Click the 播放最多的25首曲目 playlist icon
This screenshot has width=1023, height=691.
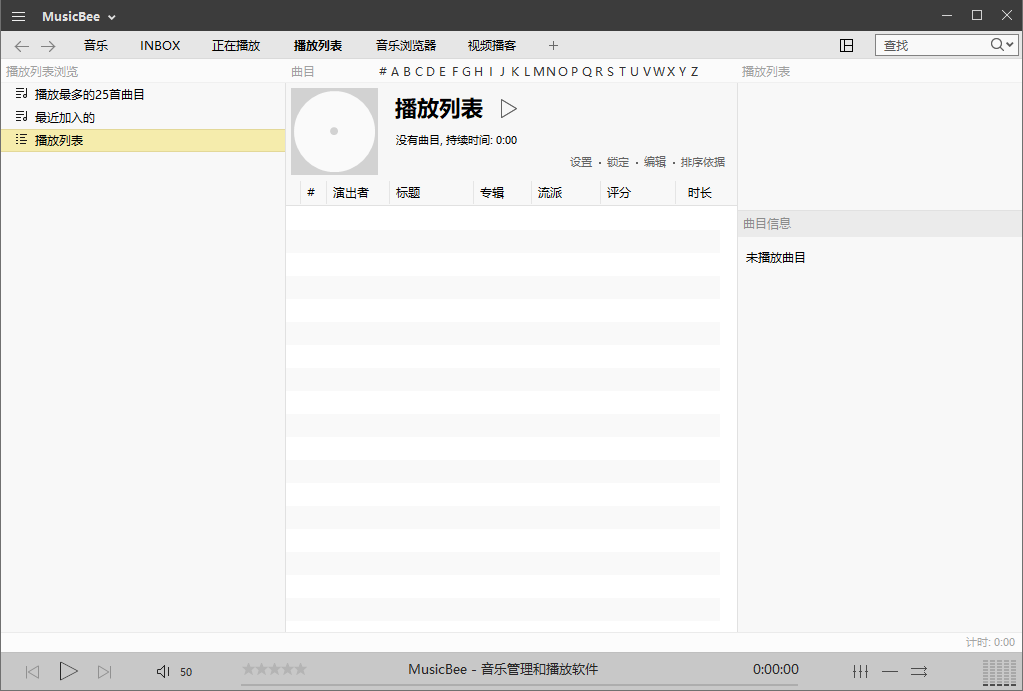[x=22, y=94]
